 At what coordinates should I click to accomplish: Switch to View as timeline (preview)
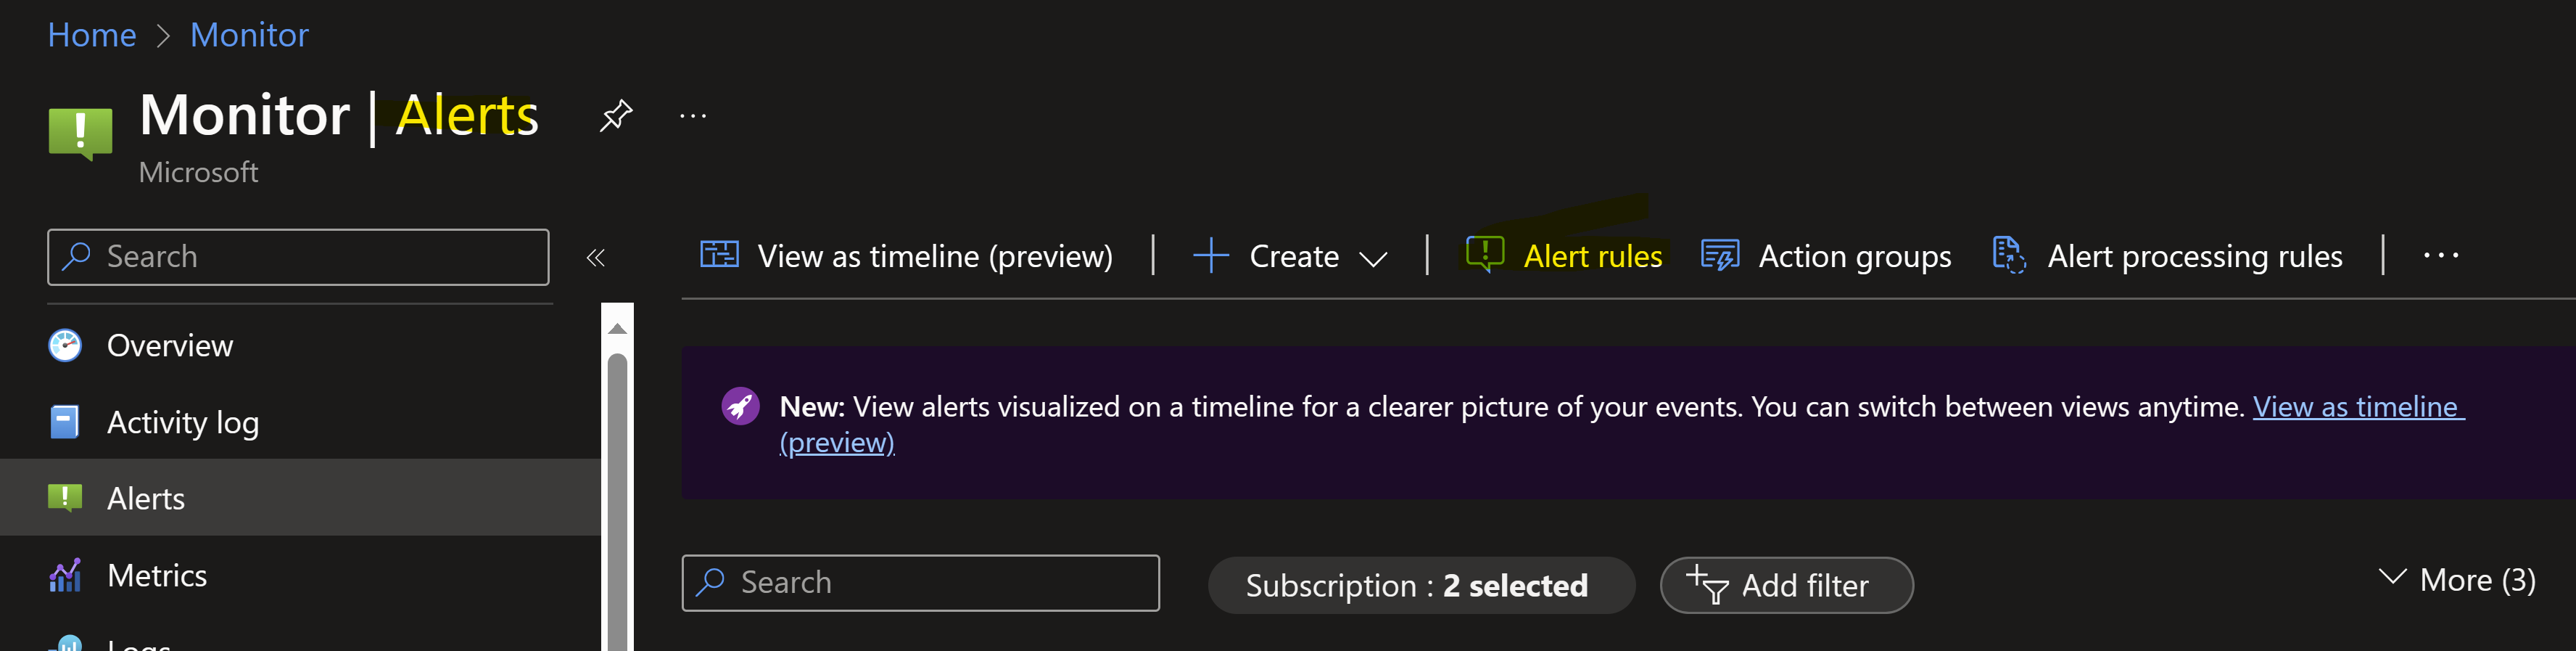[906, 256]
